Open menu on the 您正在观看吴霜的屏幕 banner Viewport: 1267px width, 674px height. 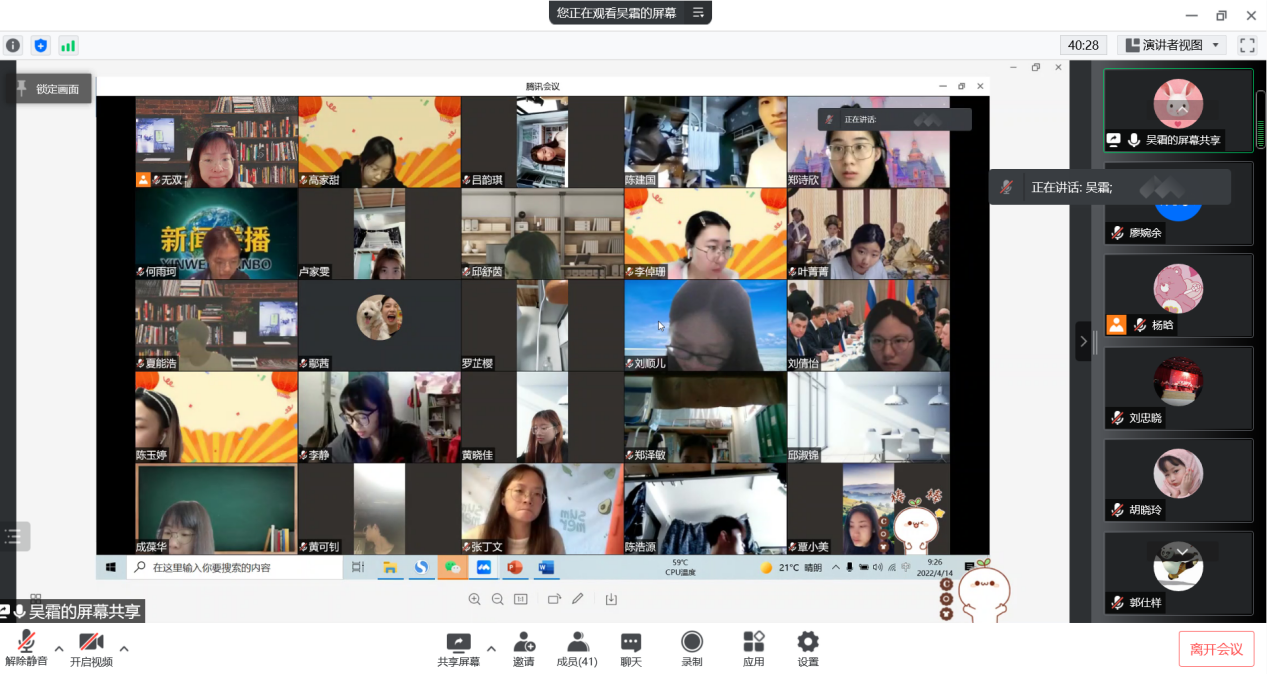pyautogui.click(x=698, y=13)
